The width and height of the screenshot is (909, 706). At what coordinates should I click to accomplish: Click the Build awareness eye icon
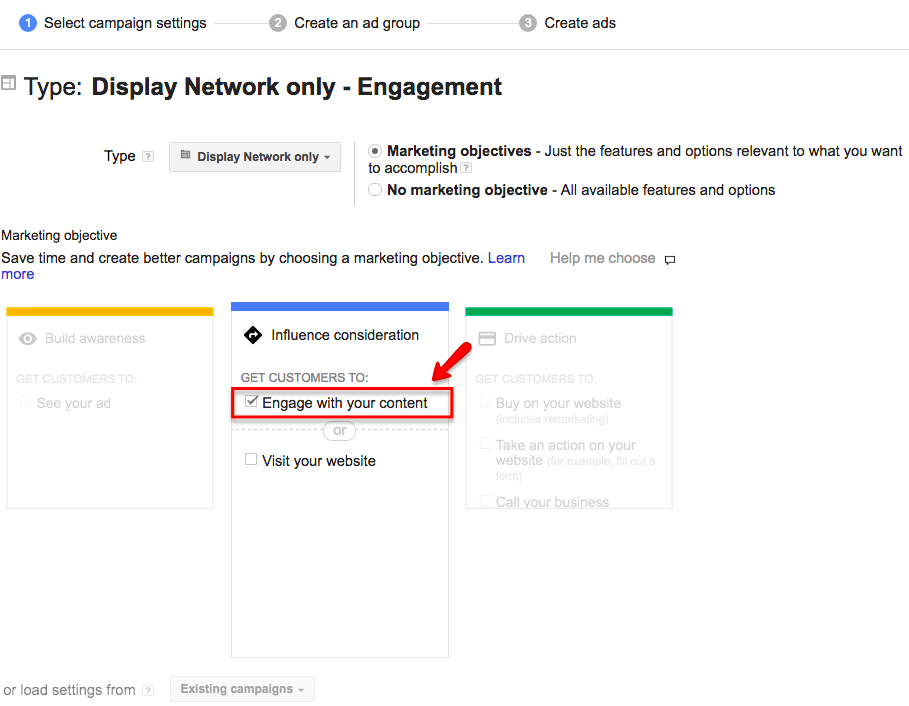[x=27, y=339]
